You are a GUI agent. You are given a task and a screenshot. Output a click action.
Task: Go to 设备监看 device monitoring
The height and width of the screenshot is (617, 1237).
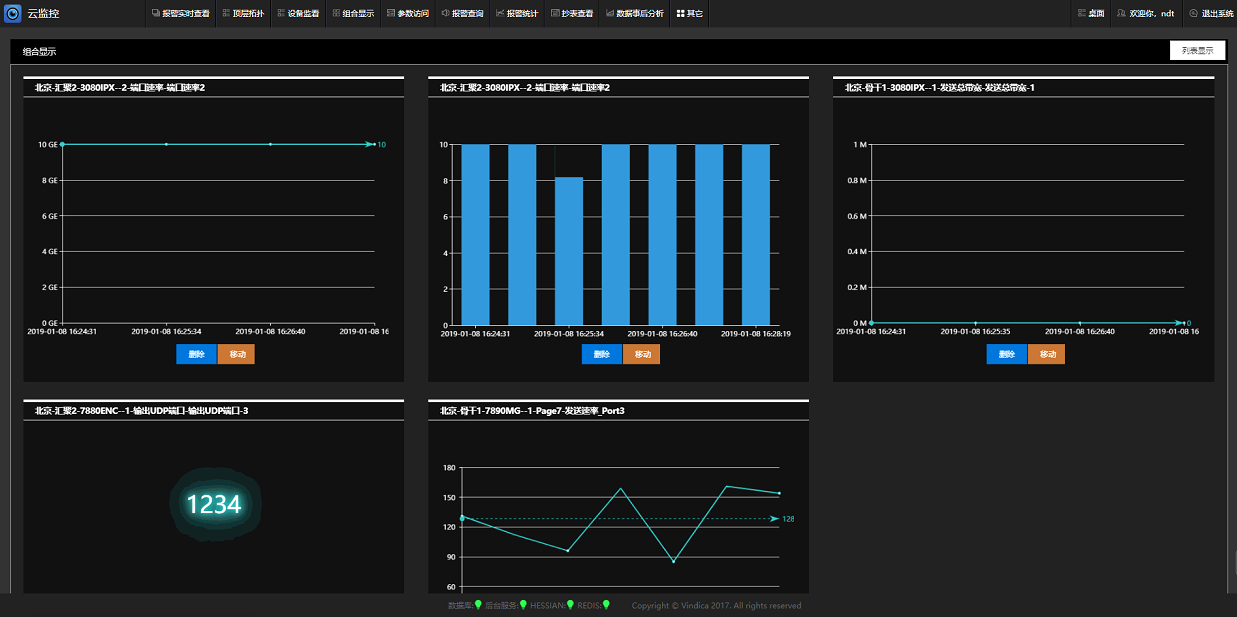pyautogui.click(x=298, y=14)
